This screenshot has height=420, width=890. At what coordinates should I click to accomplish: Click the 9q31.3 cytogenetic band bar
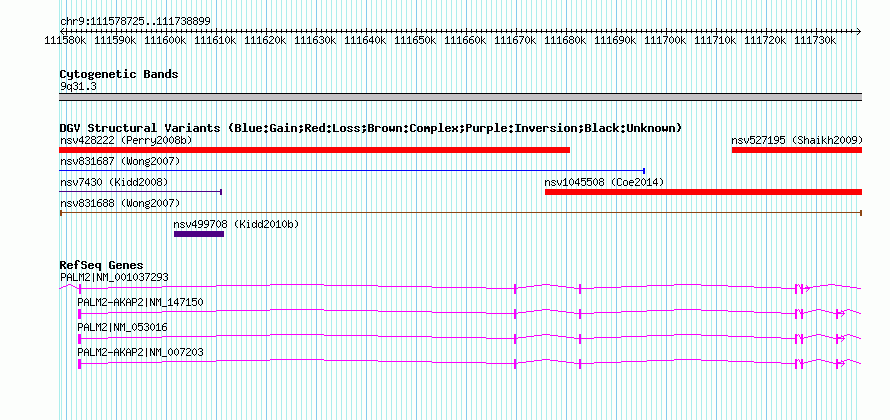pyautogui.click(x=460, y=97)
